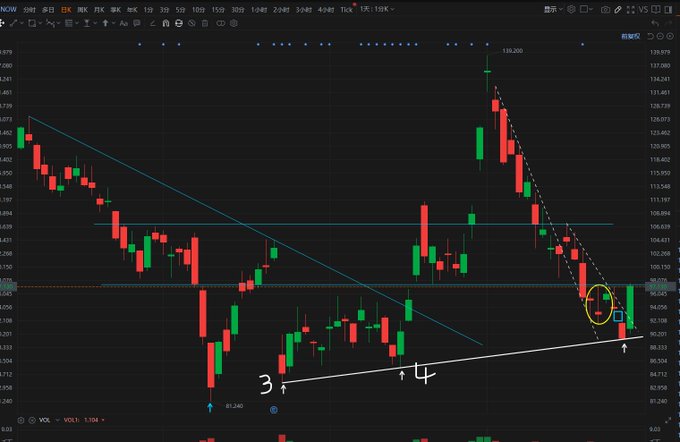Select the Fibonacci levels lines tool
This screenshot has height=442, width=680.
(69, 23)
